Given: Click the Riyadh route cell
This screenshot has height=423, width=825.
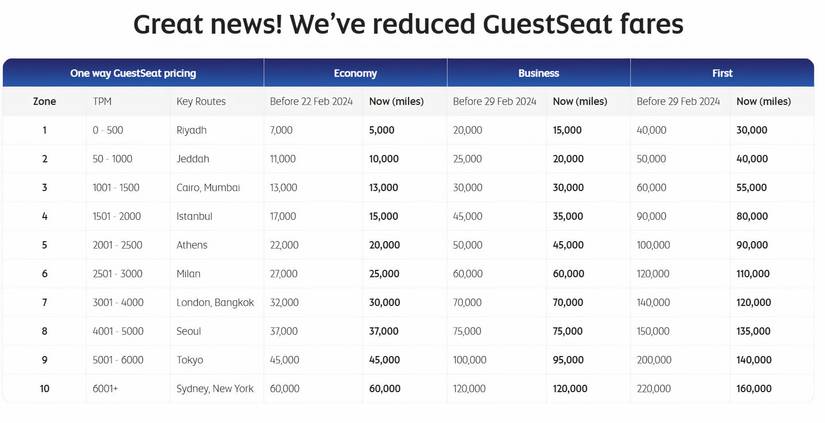Looking at the screenshot, I should [191, 130].
